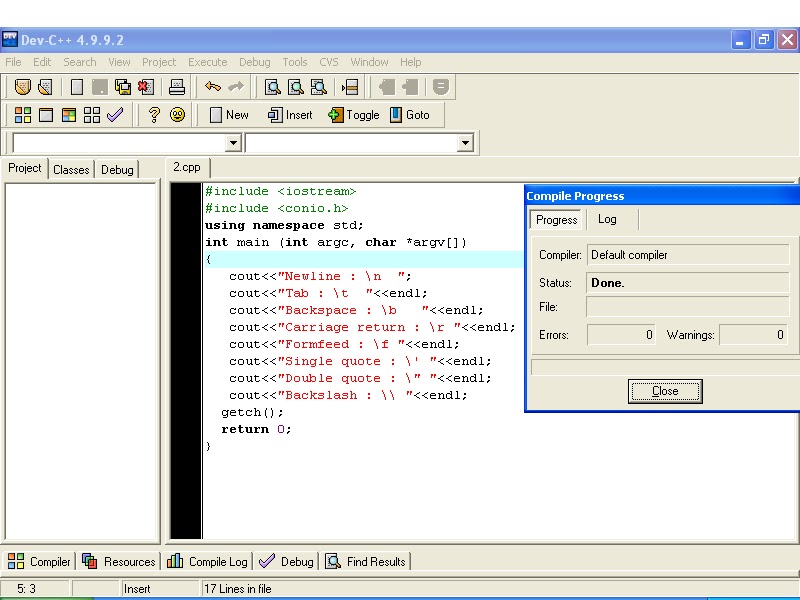Open help with the question mark icon
The image size is (800, 600).
154,115
